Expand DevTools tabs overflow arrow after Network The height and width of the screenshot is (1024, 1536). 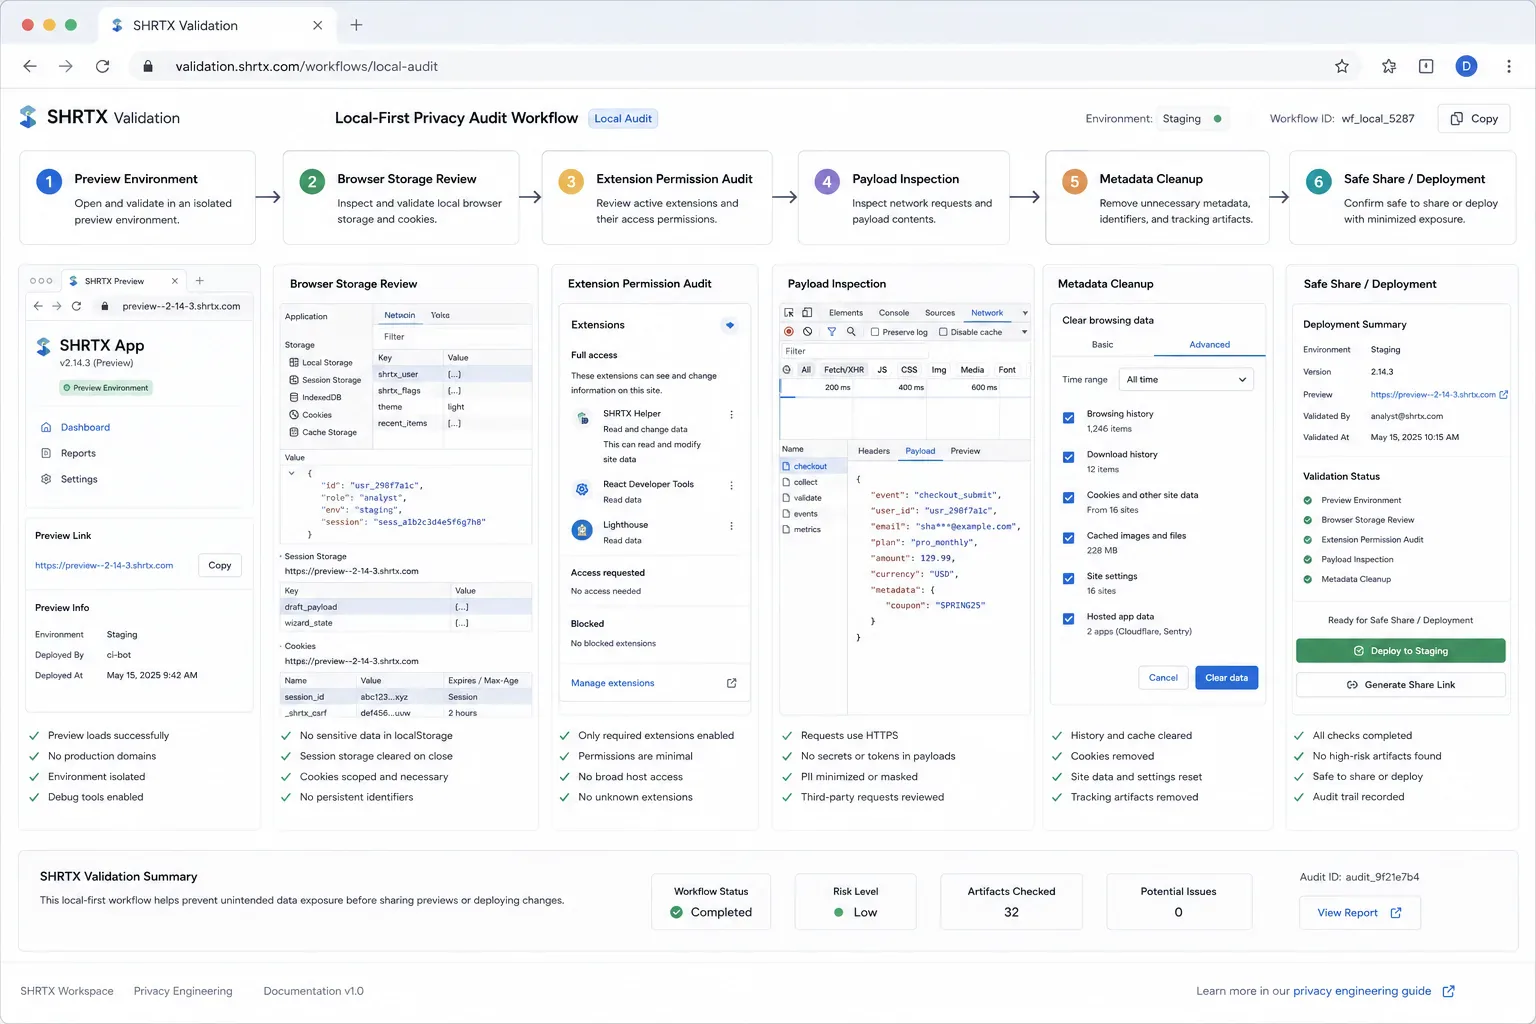1024,313
